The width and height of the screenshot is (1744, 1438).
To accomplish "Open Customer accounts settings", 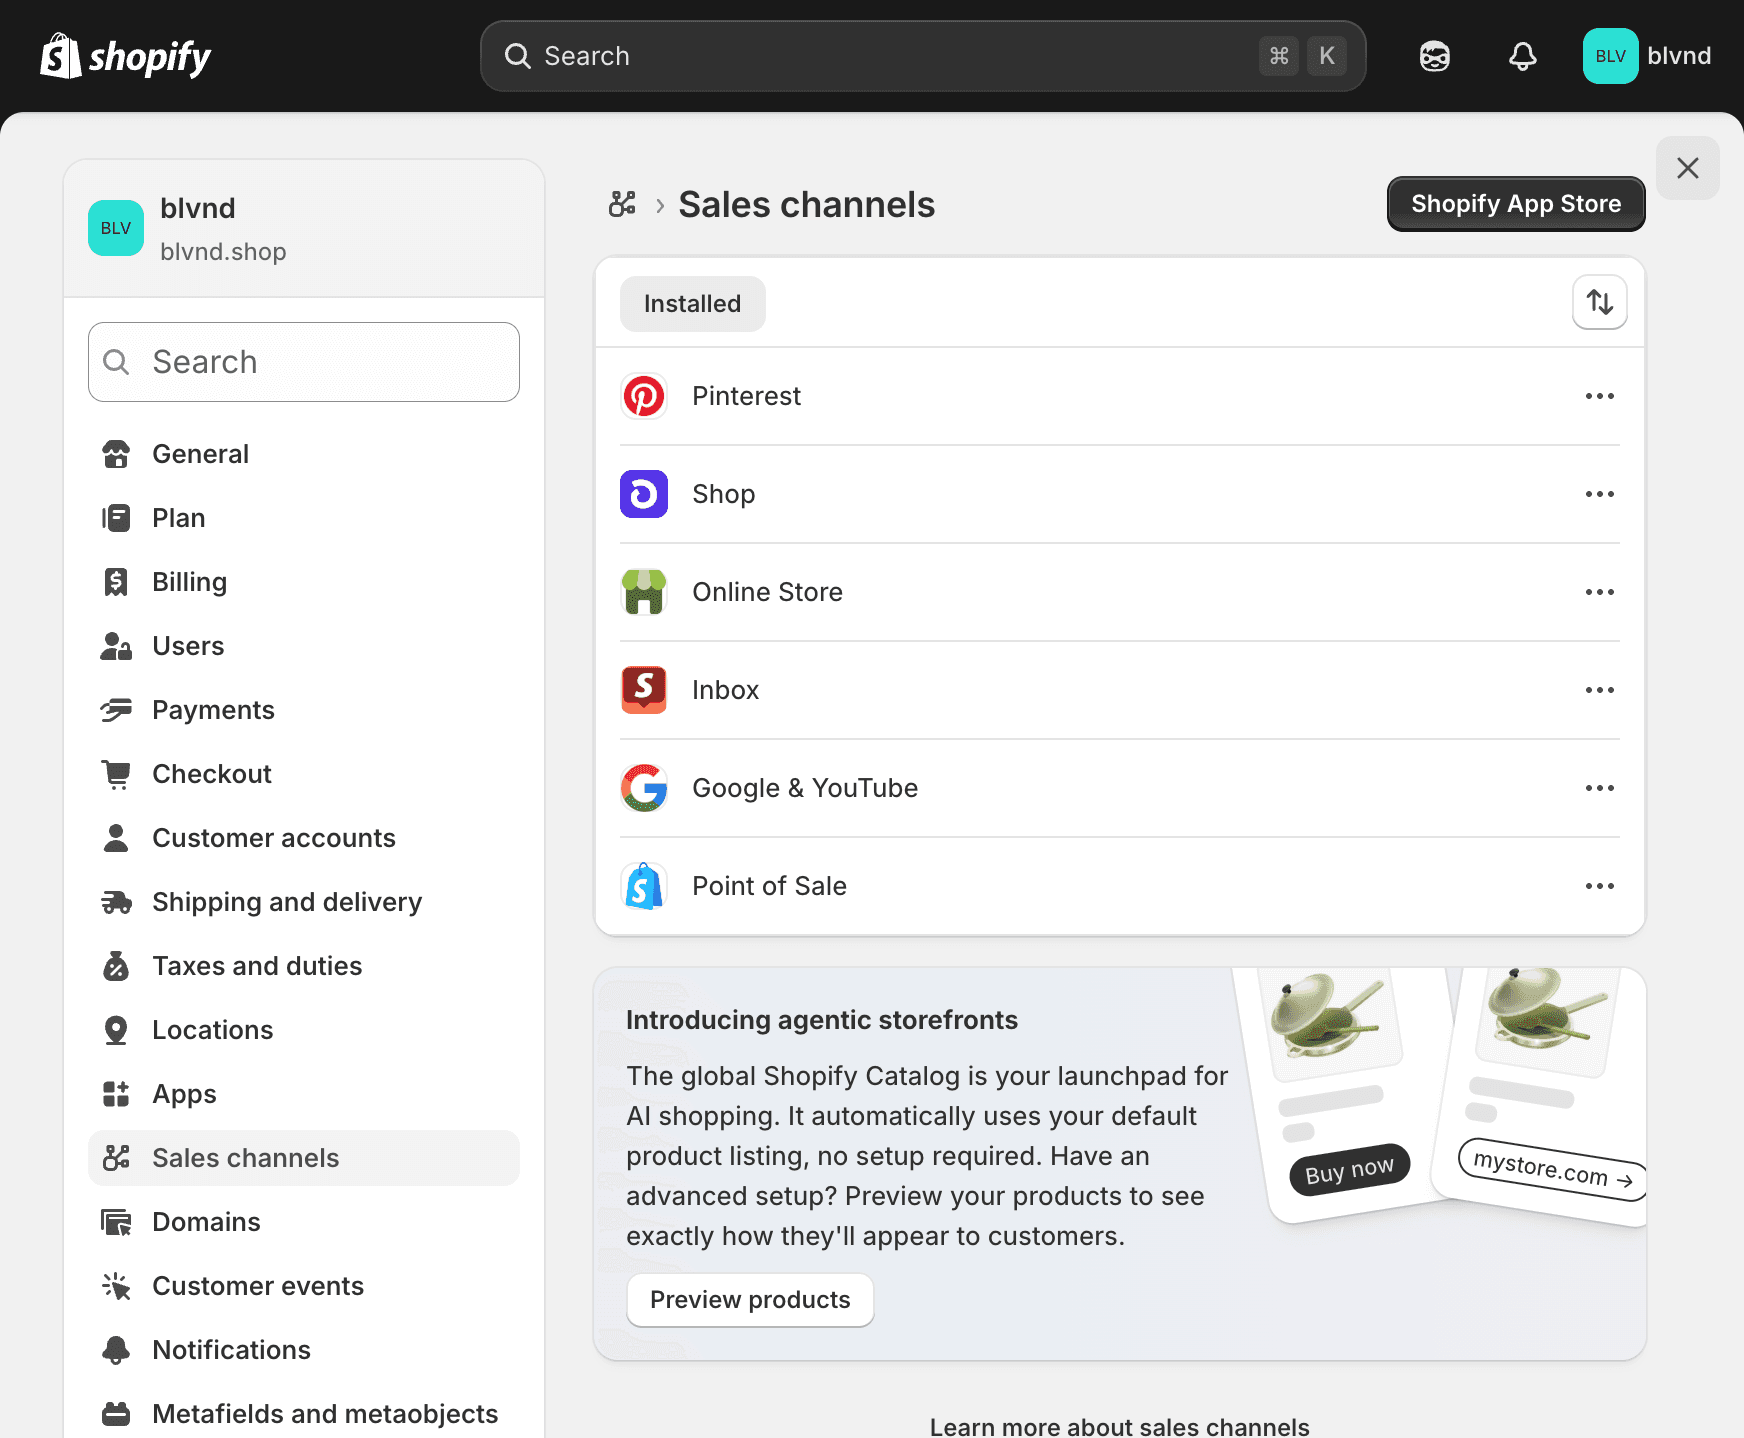I will (304, 838).
